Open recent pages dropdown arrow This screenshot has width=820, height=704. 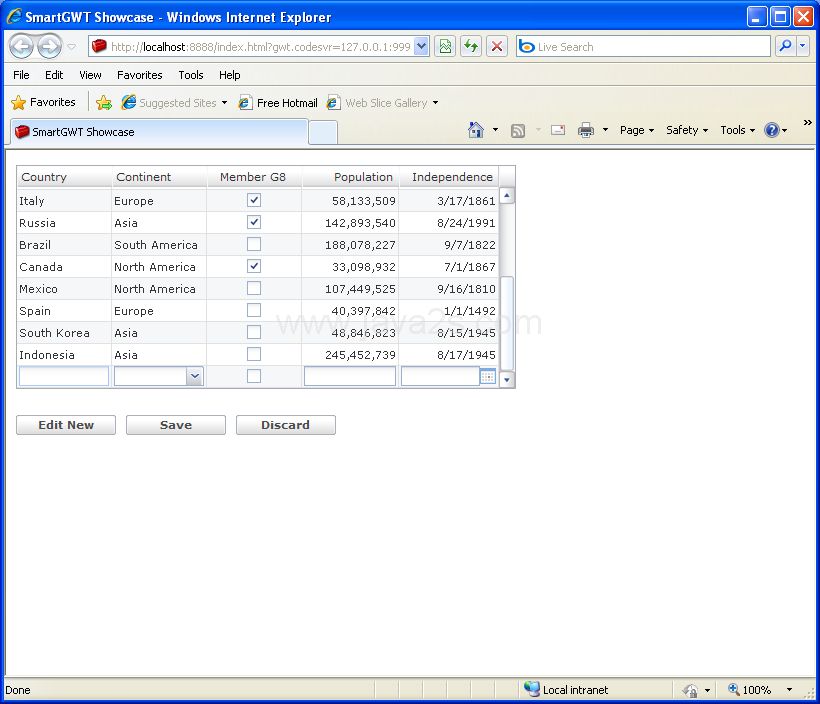(72, 47)
